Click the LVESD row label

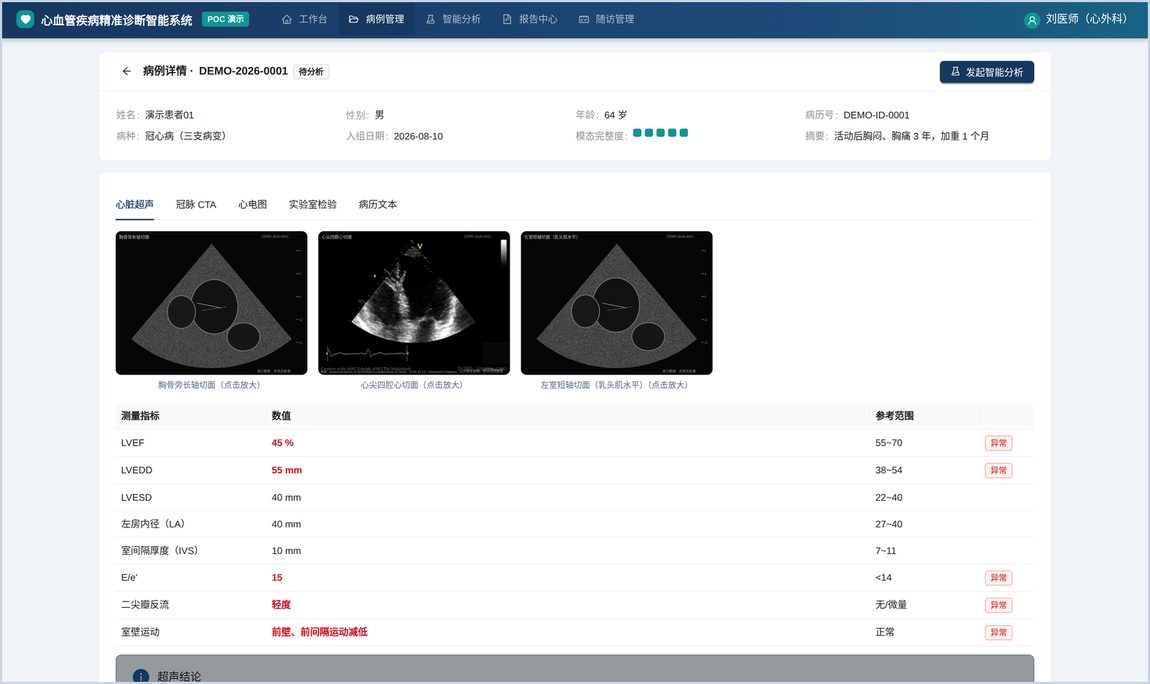point(136,497)
